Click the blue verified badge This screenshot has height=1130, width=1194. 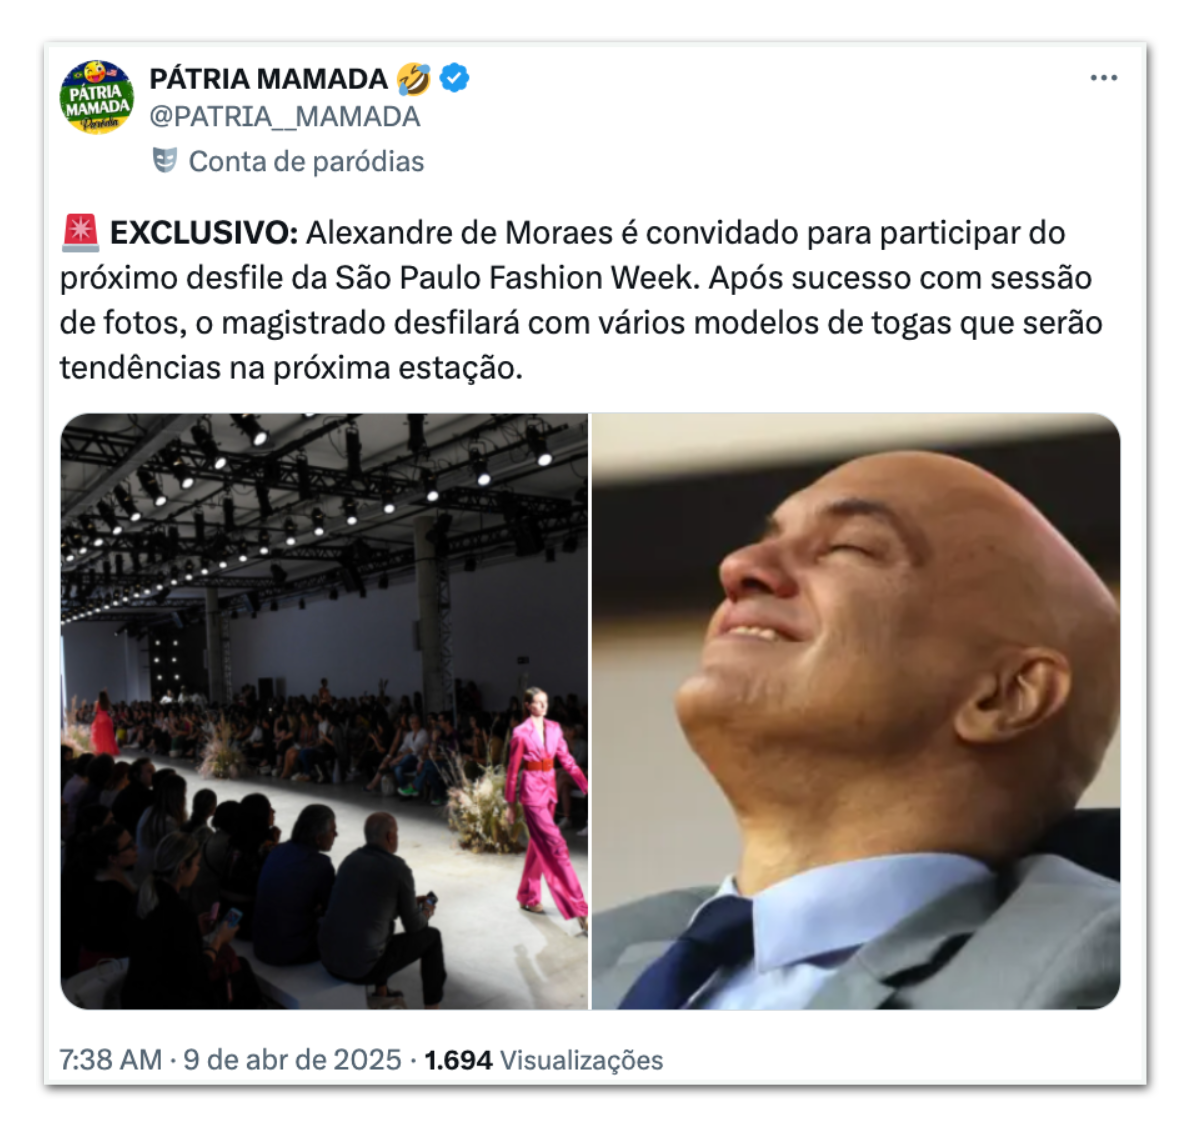[x=455, y=78]
